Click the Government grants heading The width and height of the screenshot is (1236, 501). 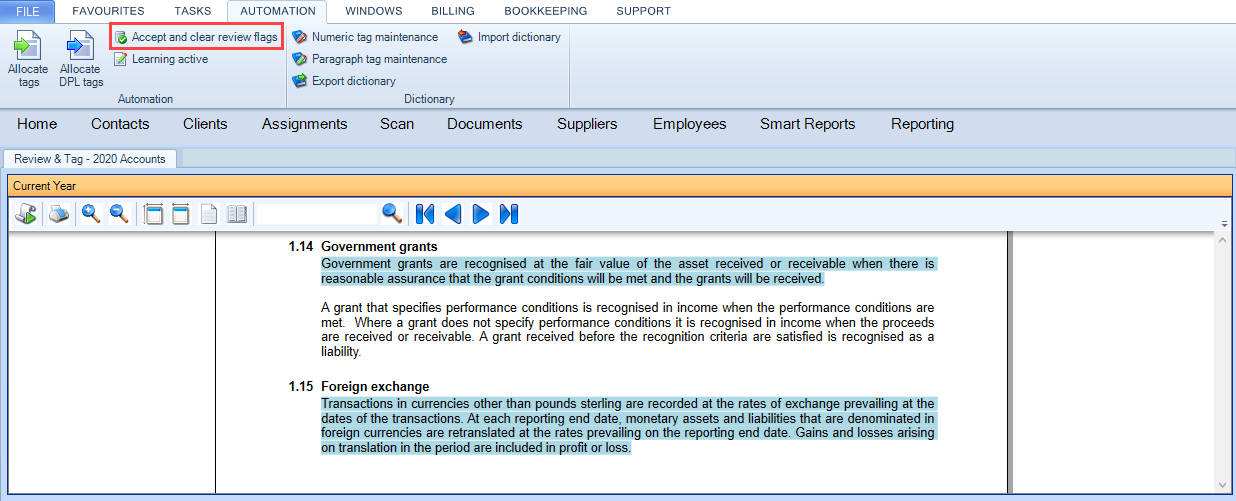click(x=379, y=247)
